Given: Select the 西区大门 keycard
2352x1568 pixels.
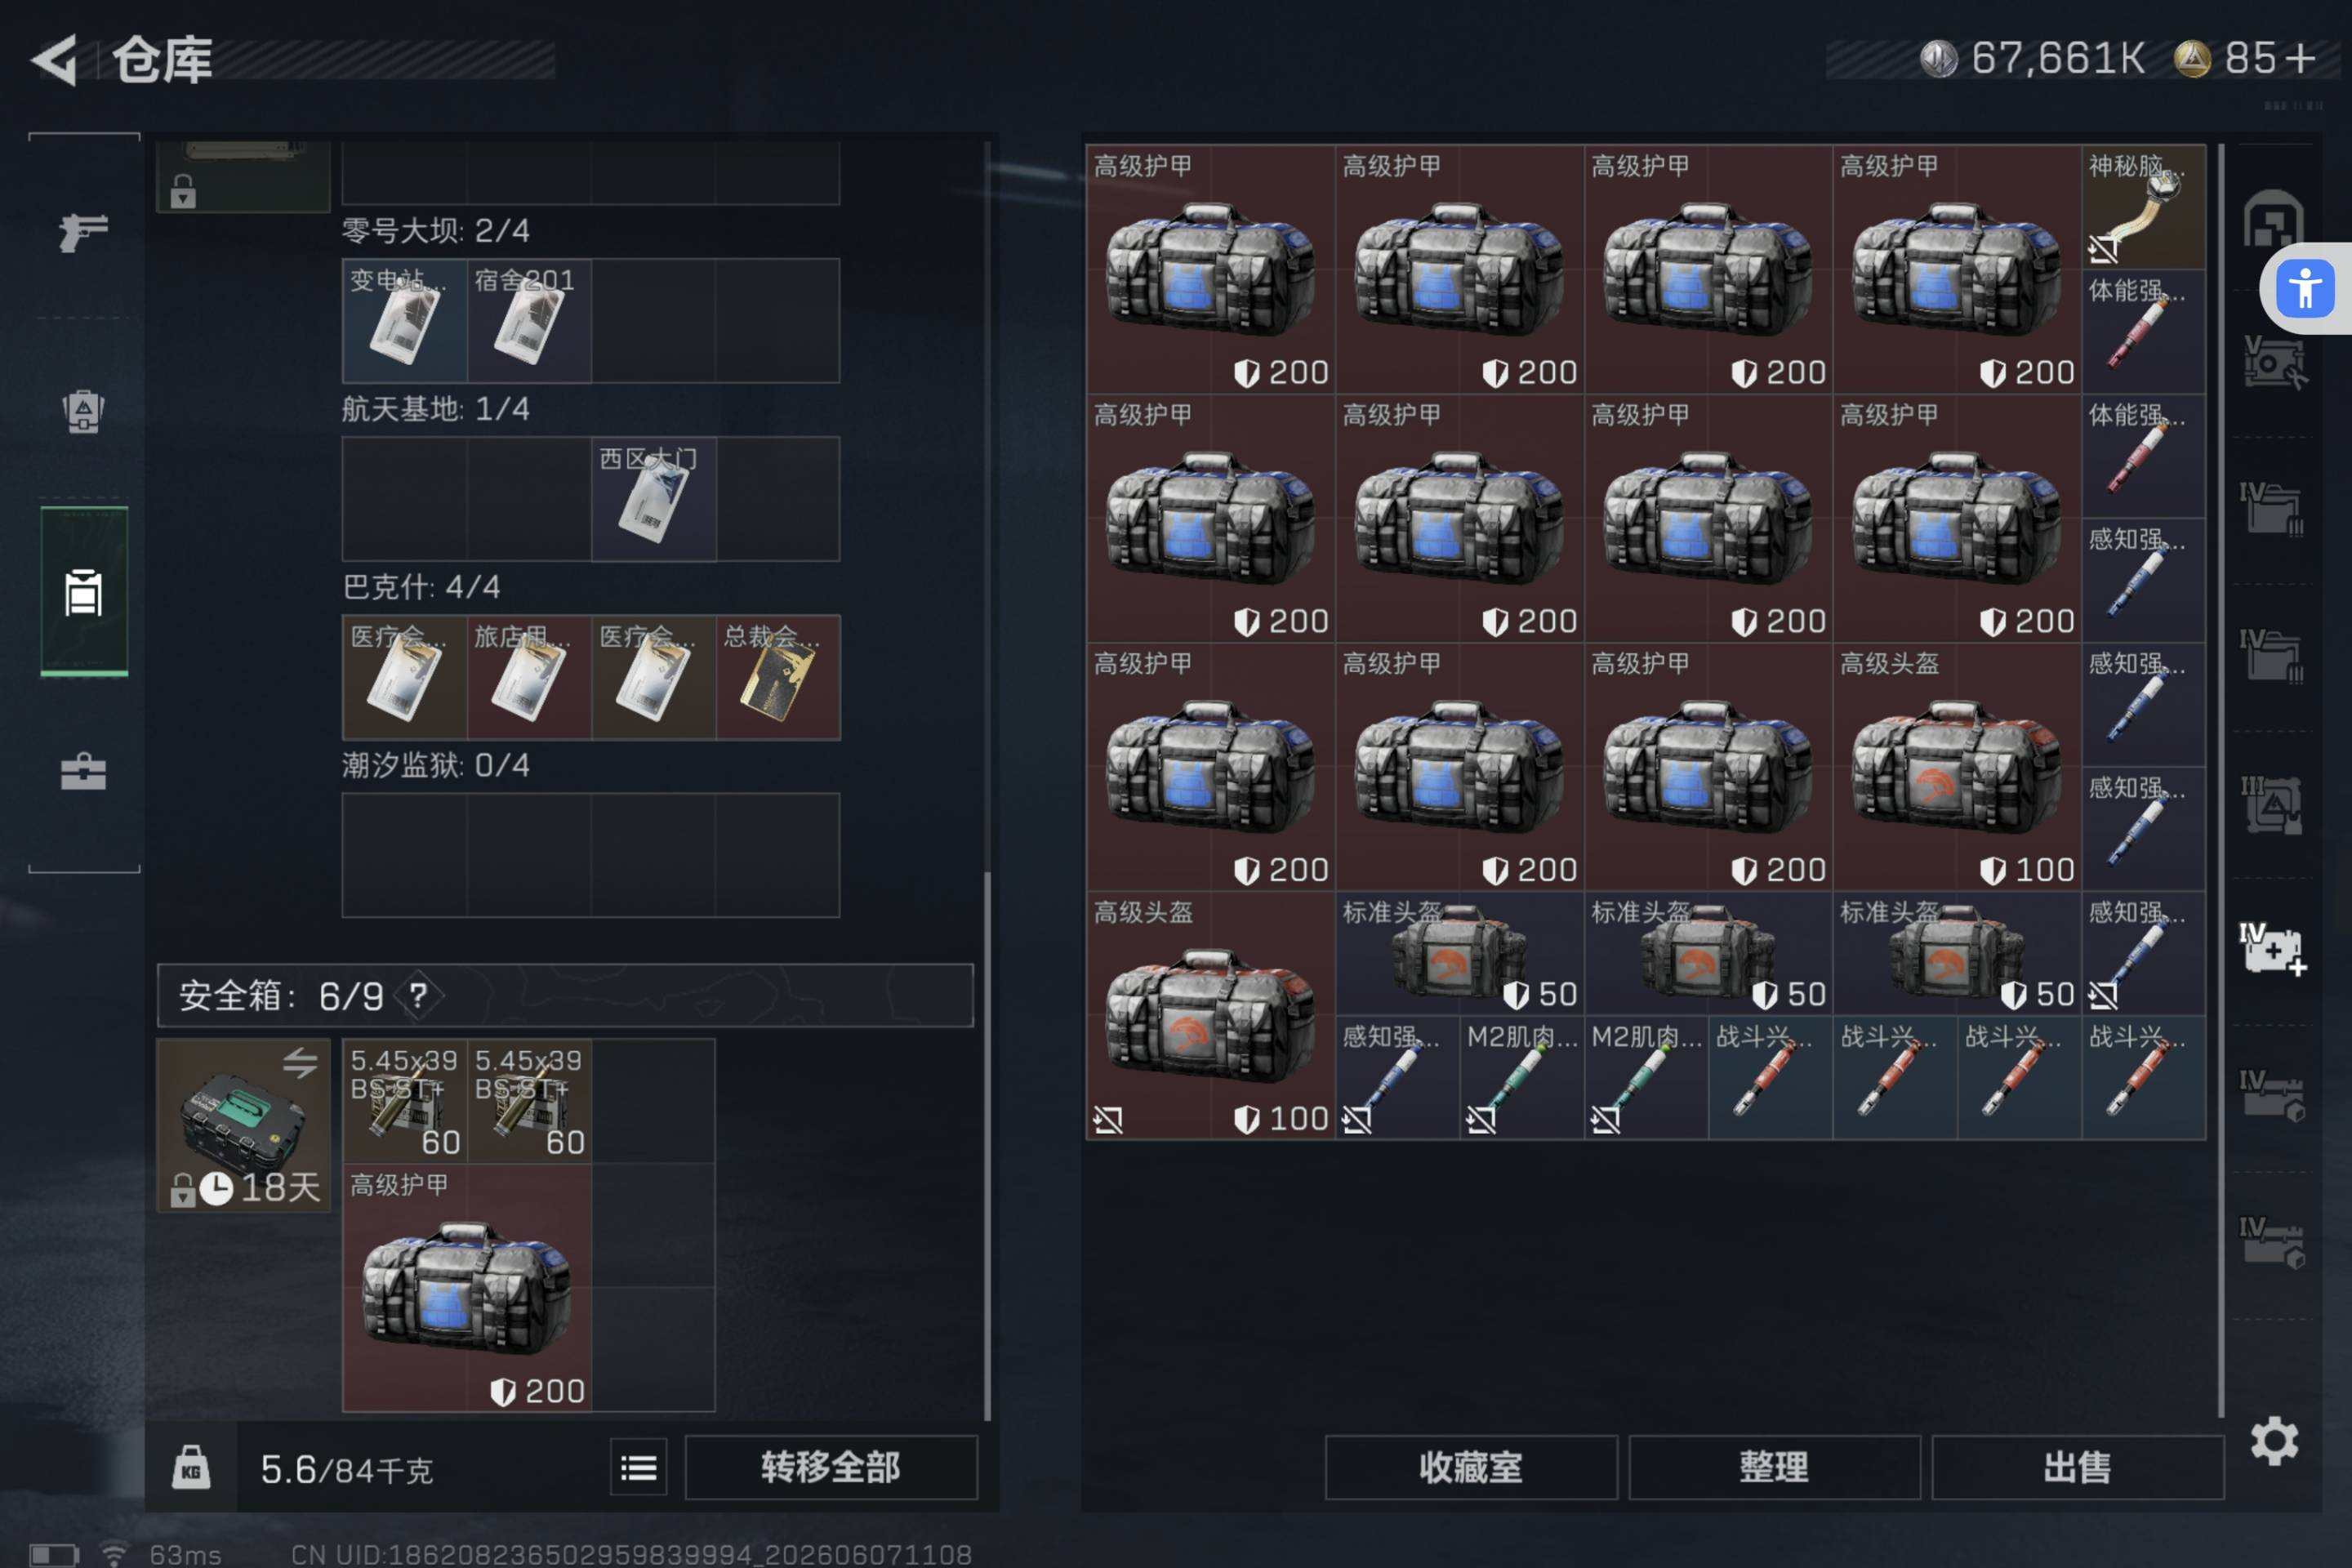Looking at the screenshot, I should (x=653, y=498).
